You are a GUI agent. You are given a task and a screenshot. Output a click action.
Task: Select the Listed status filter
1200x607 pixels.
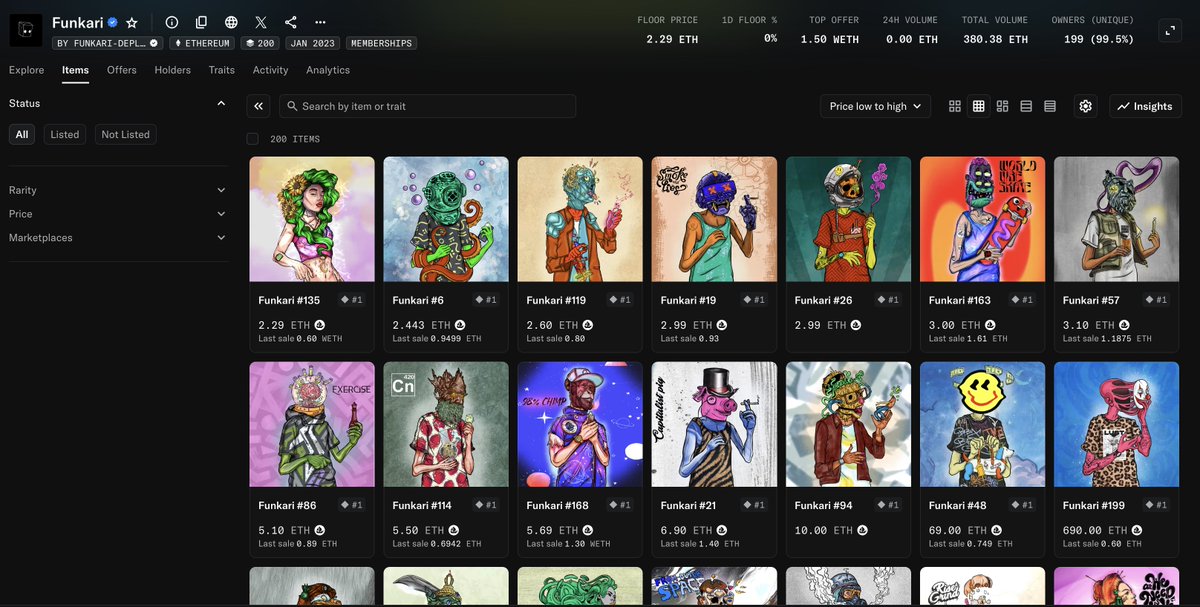pyautogui.click(x=65, y=134)
